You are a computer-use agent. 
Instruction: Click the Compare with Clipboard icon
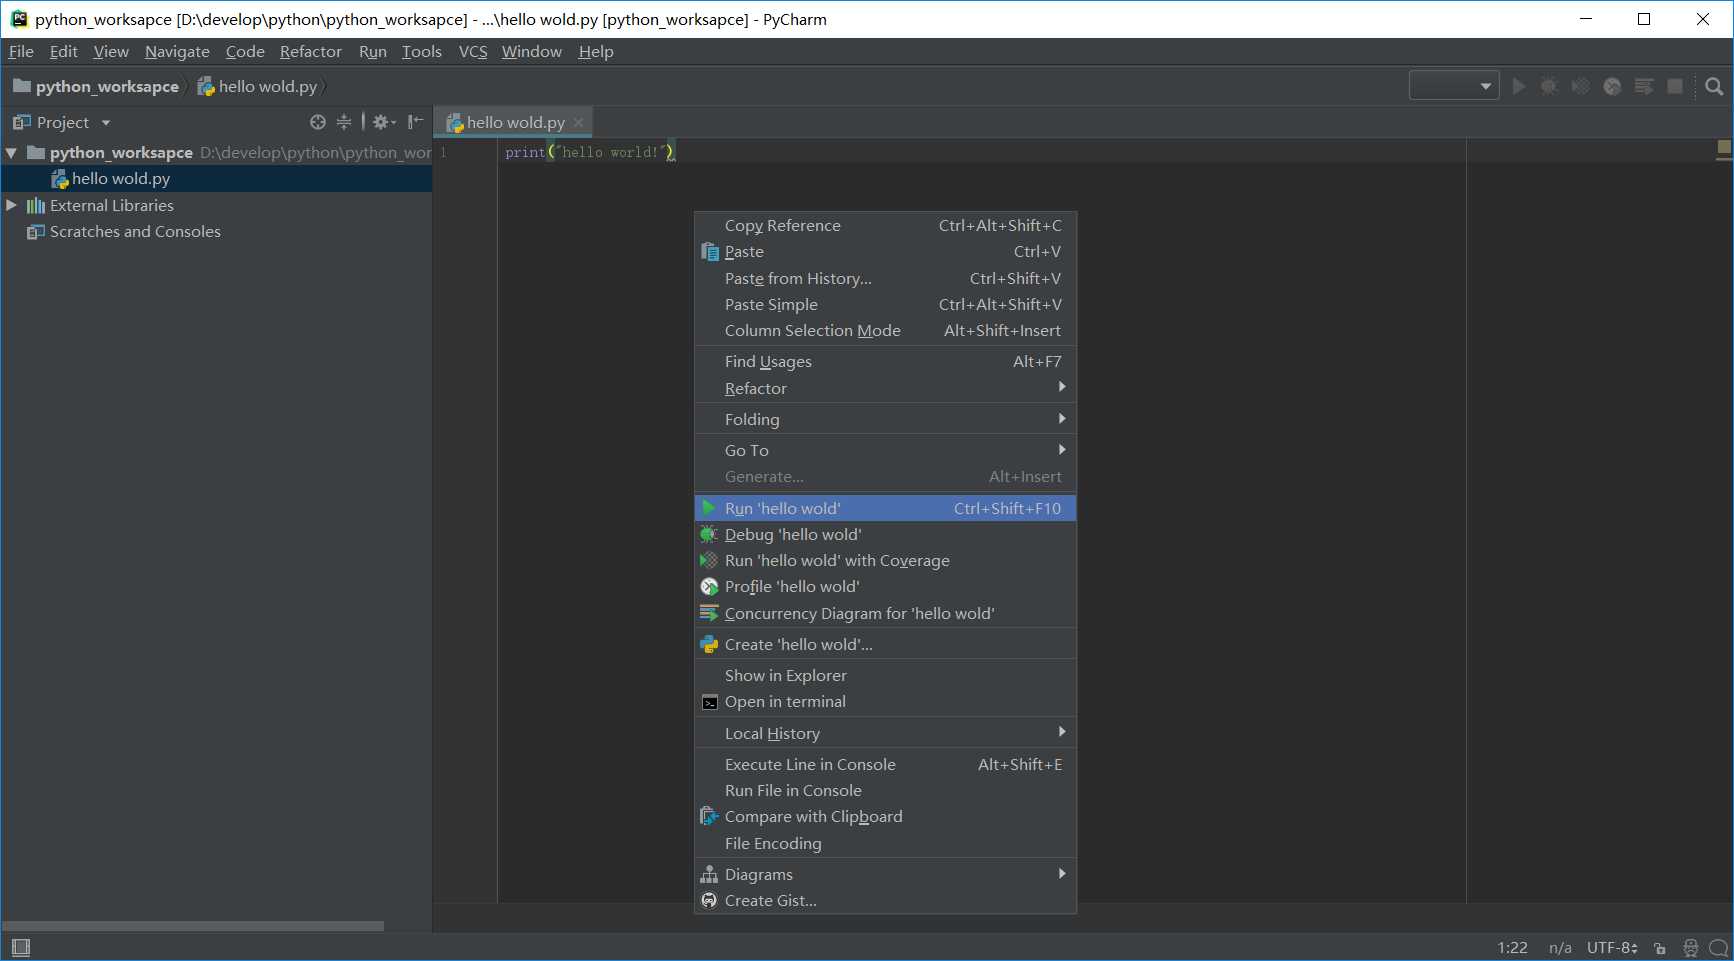(709, 816)
